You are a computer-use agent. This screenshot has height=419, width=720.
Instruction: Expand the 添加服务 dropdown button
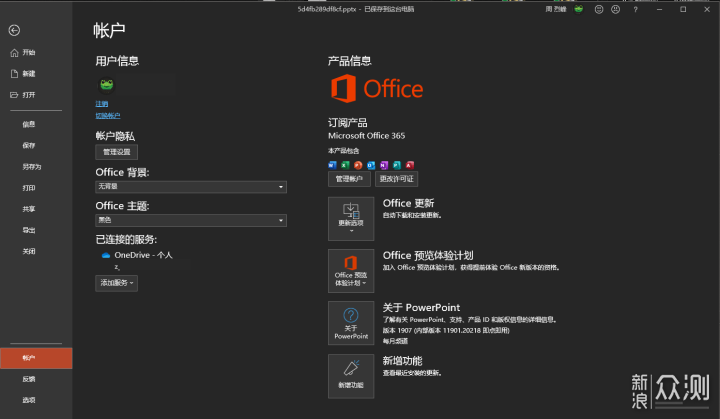pyautogui.click(x=117, y=283)
